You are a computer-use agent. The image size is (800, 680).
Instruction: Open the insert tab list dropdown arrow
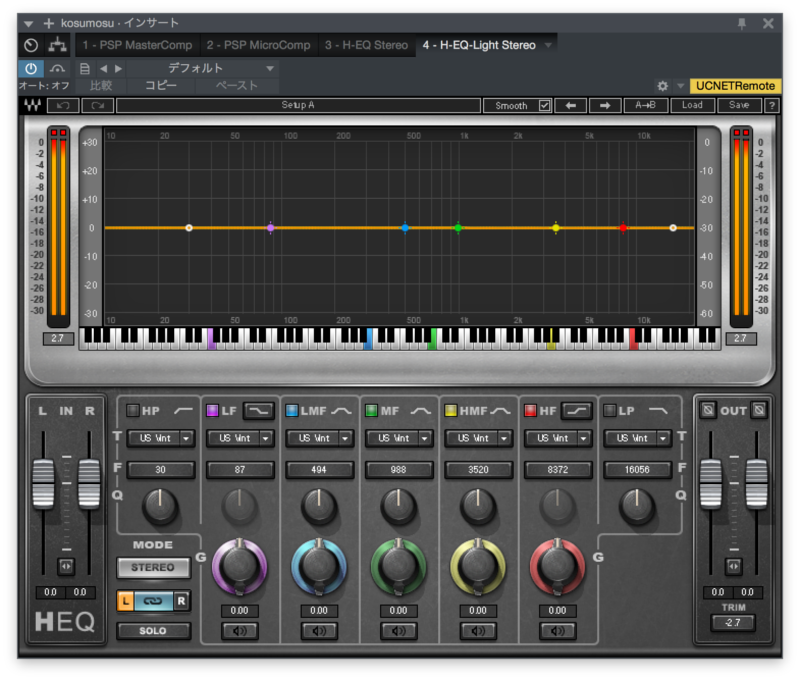coord(548,45)
